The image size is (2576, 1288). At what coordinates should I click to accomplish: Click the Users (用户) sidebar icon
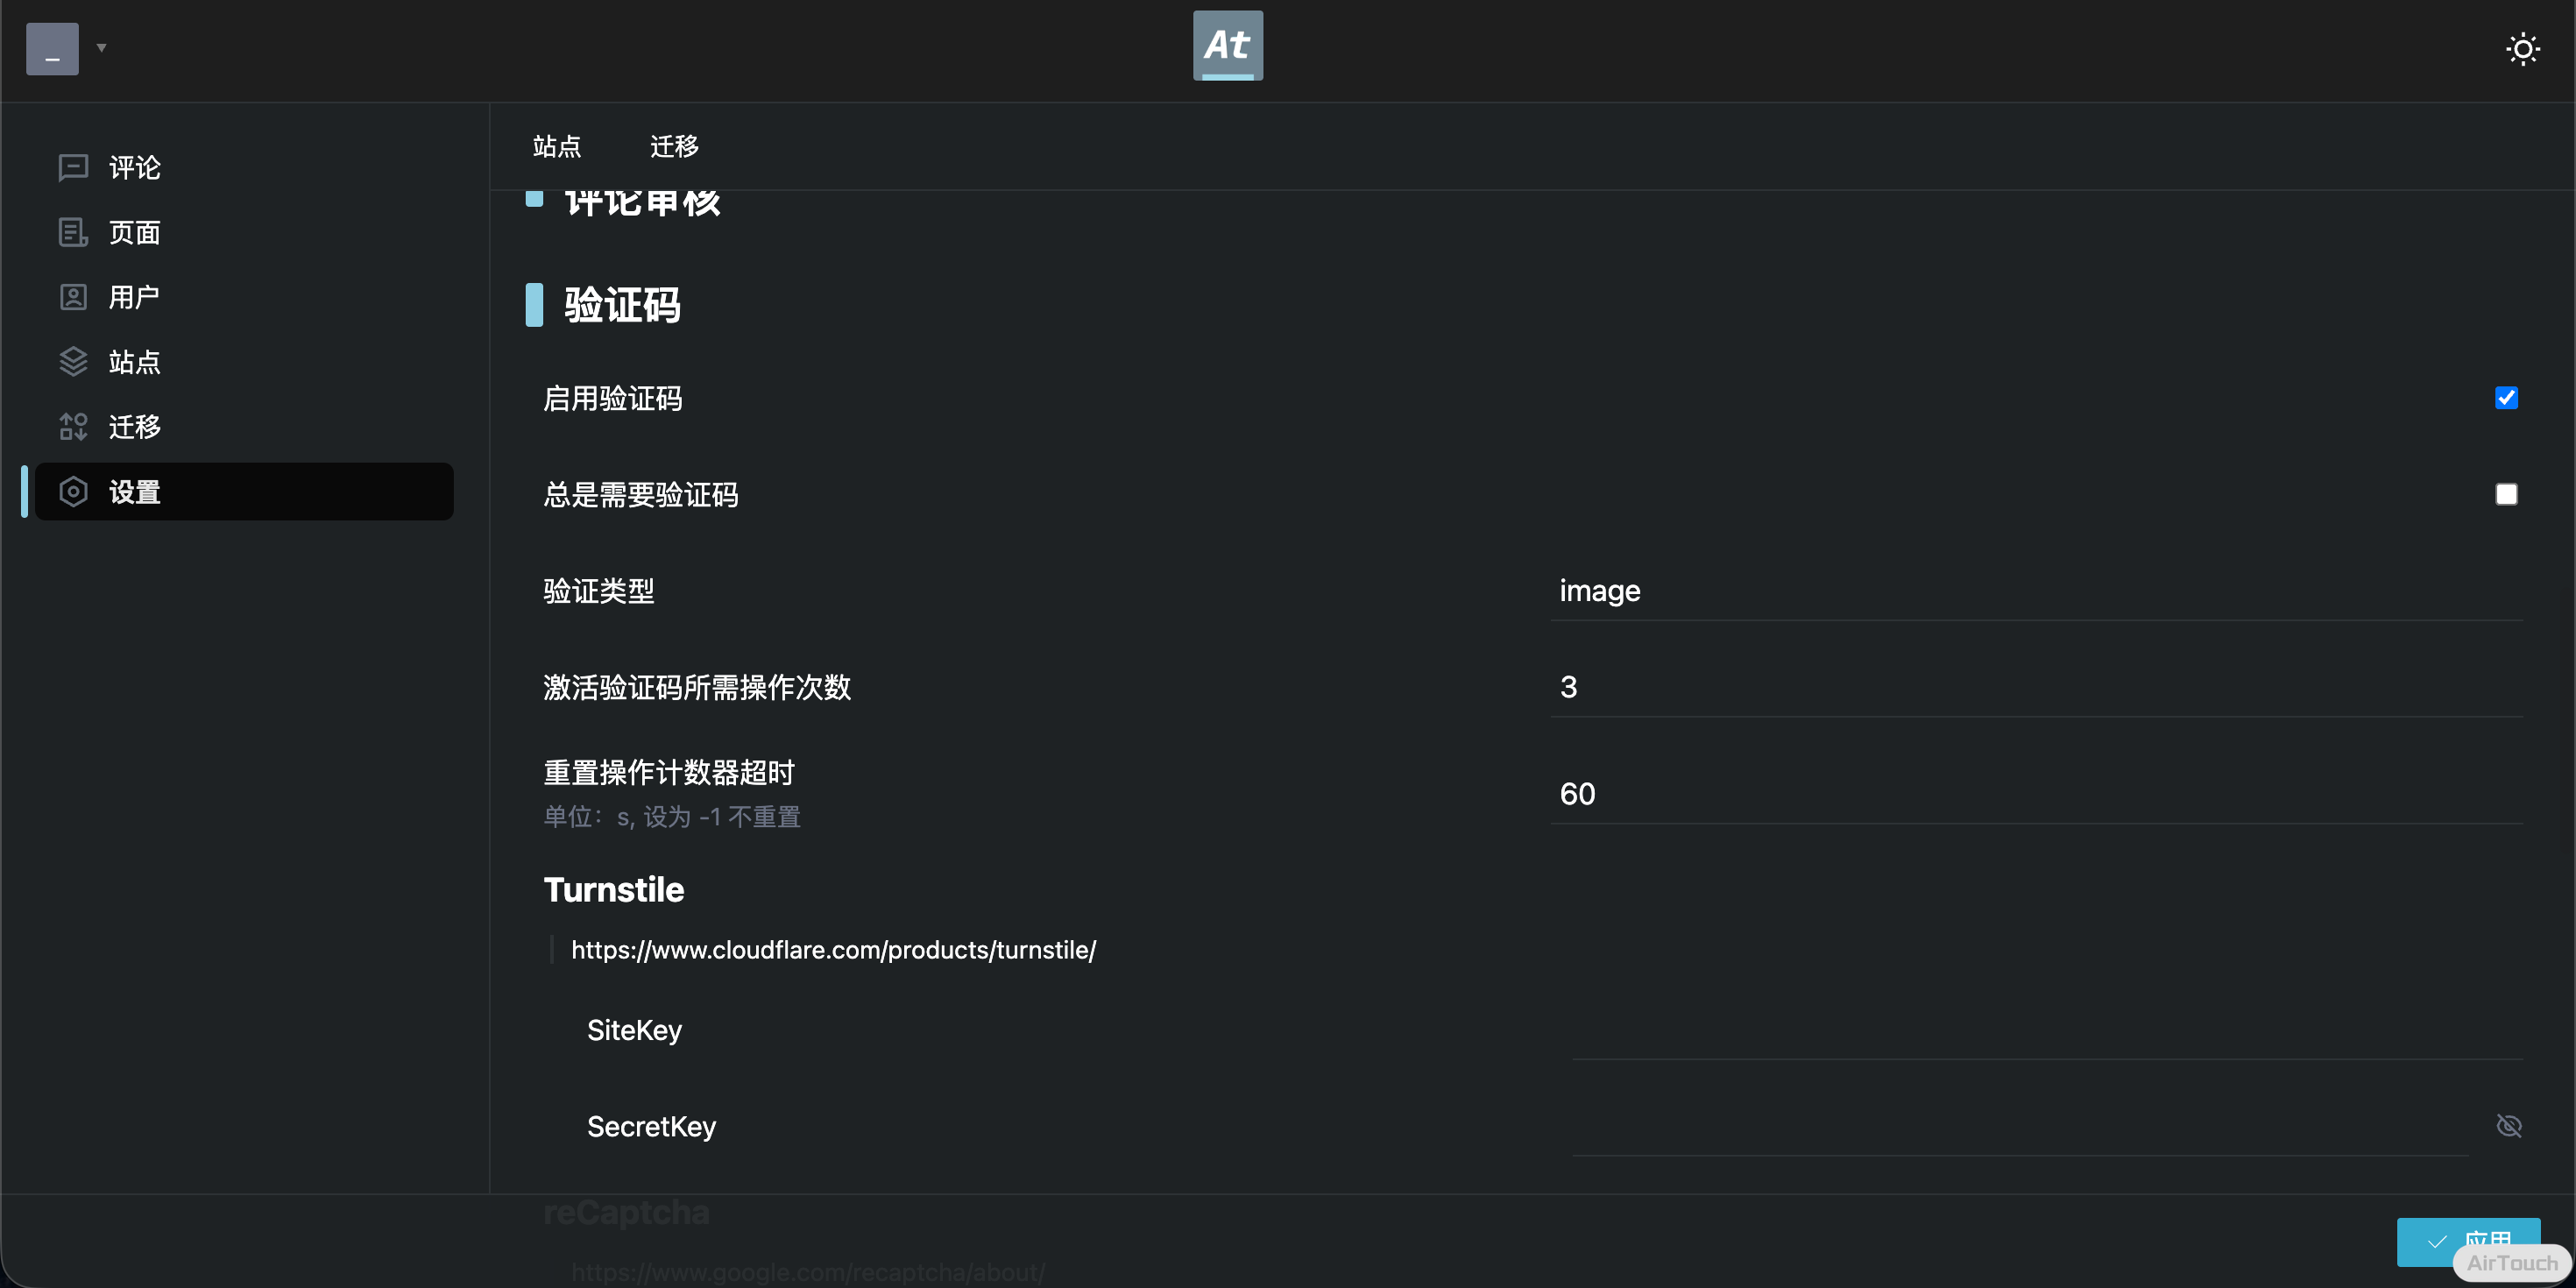(x=73, y=297)
